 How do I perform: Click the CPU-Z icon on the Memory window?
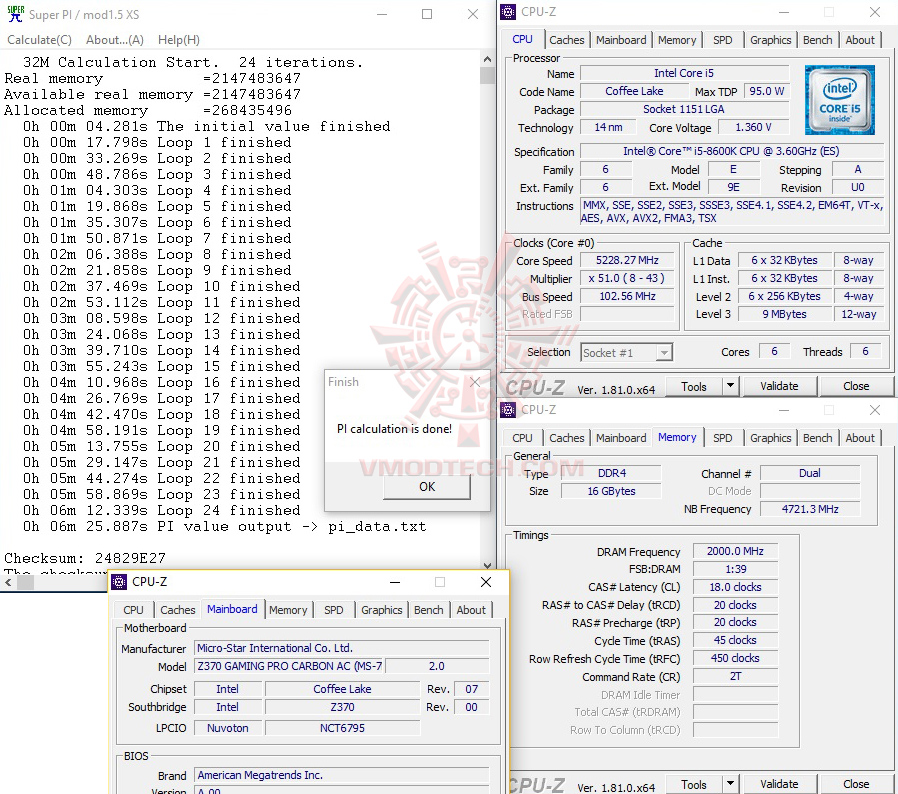coord(508,410)
